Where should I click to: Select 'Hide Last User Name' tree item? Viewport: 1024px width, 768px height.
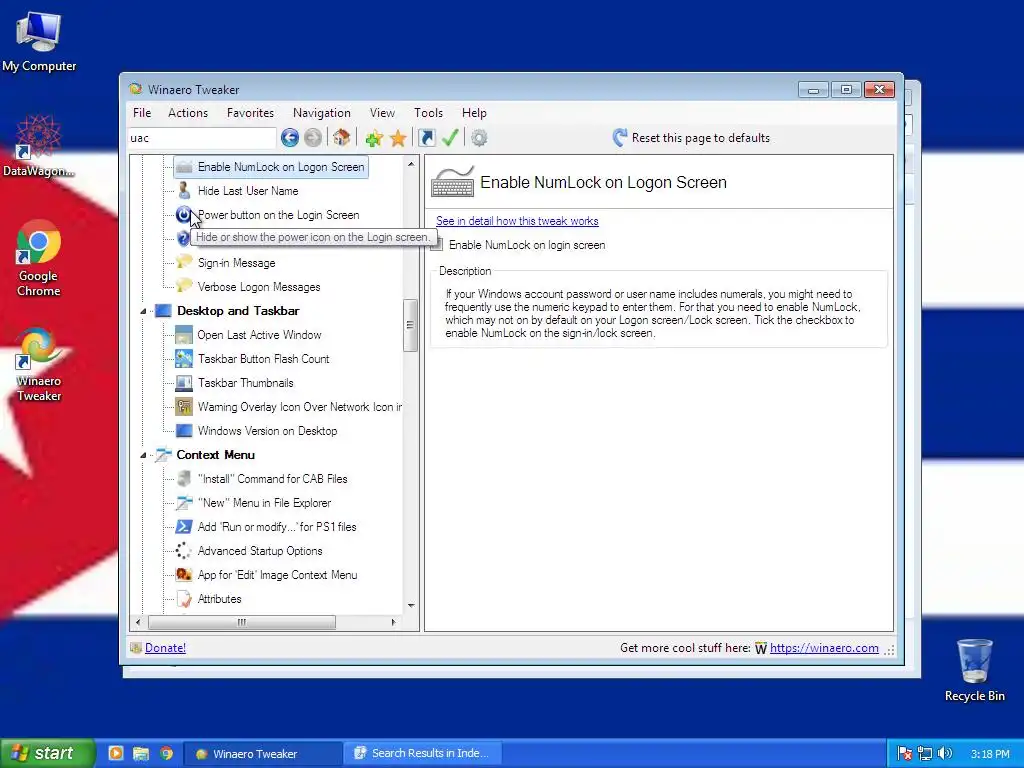pos(248,191)
